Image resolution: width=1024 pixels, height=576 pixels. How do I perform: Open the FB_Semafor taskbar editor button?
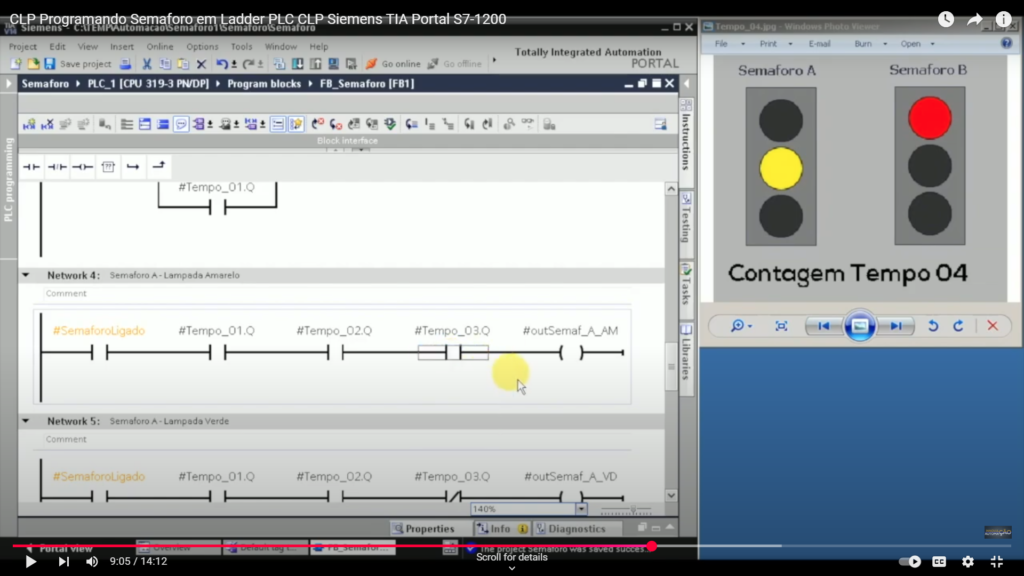click(353, 548)
